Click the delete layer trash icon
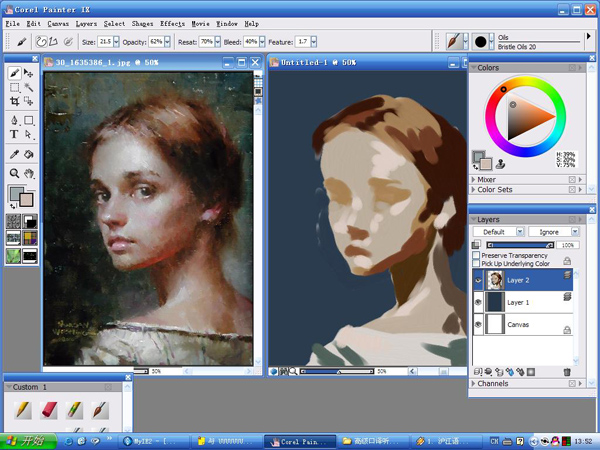 pos(567,372)
